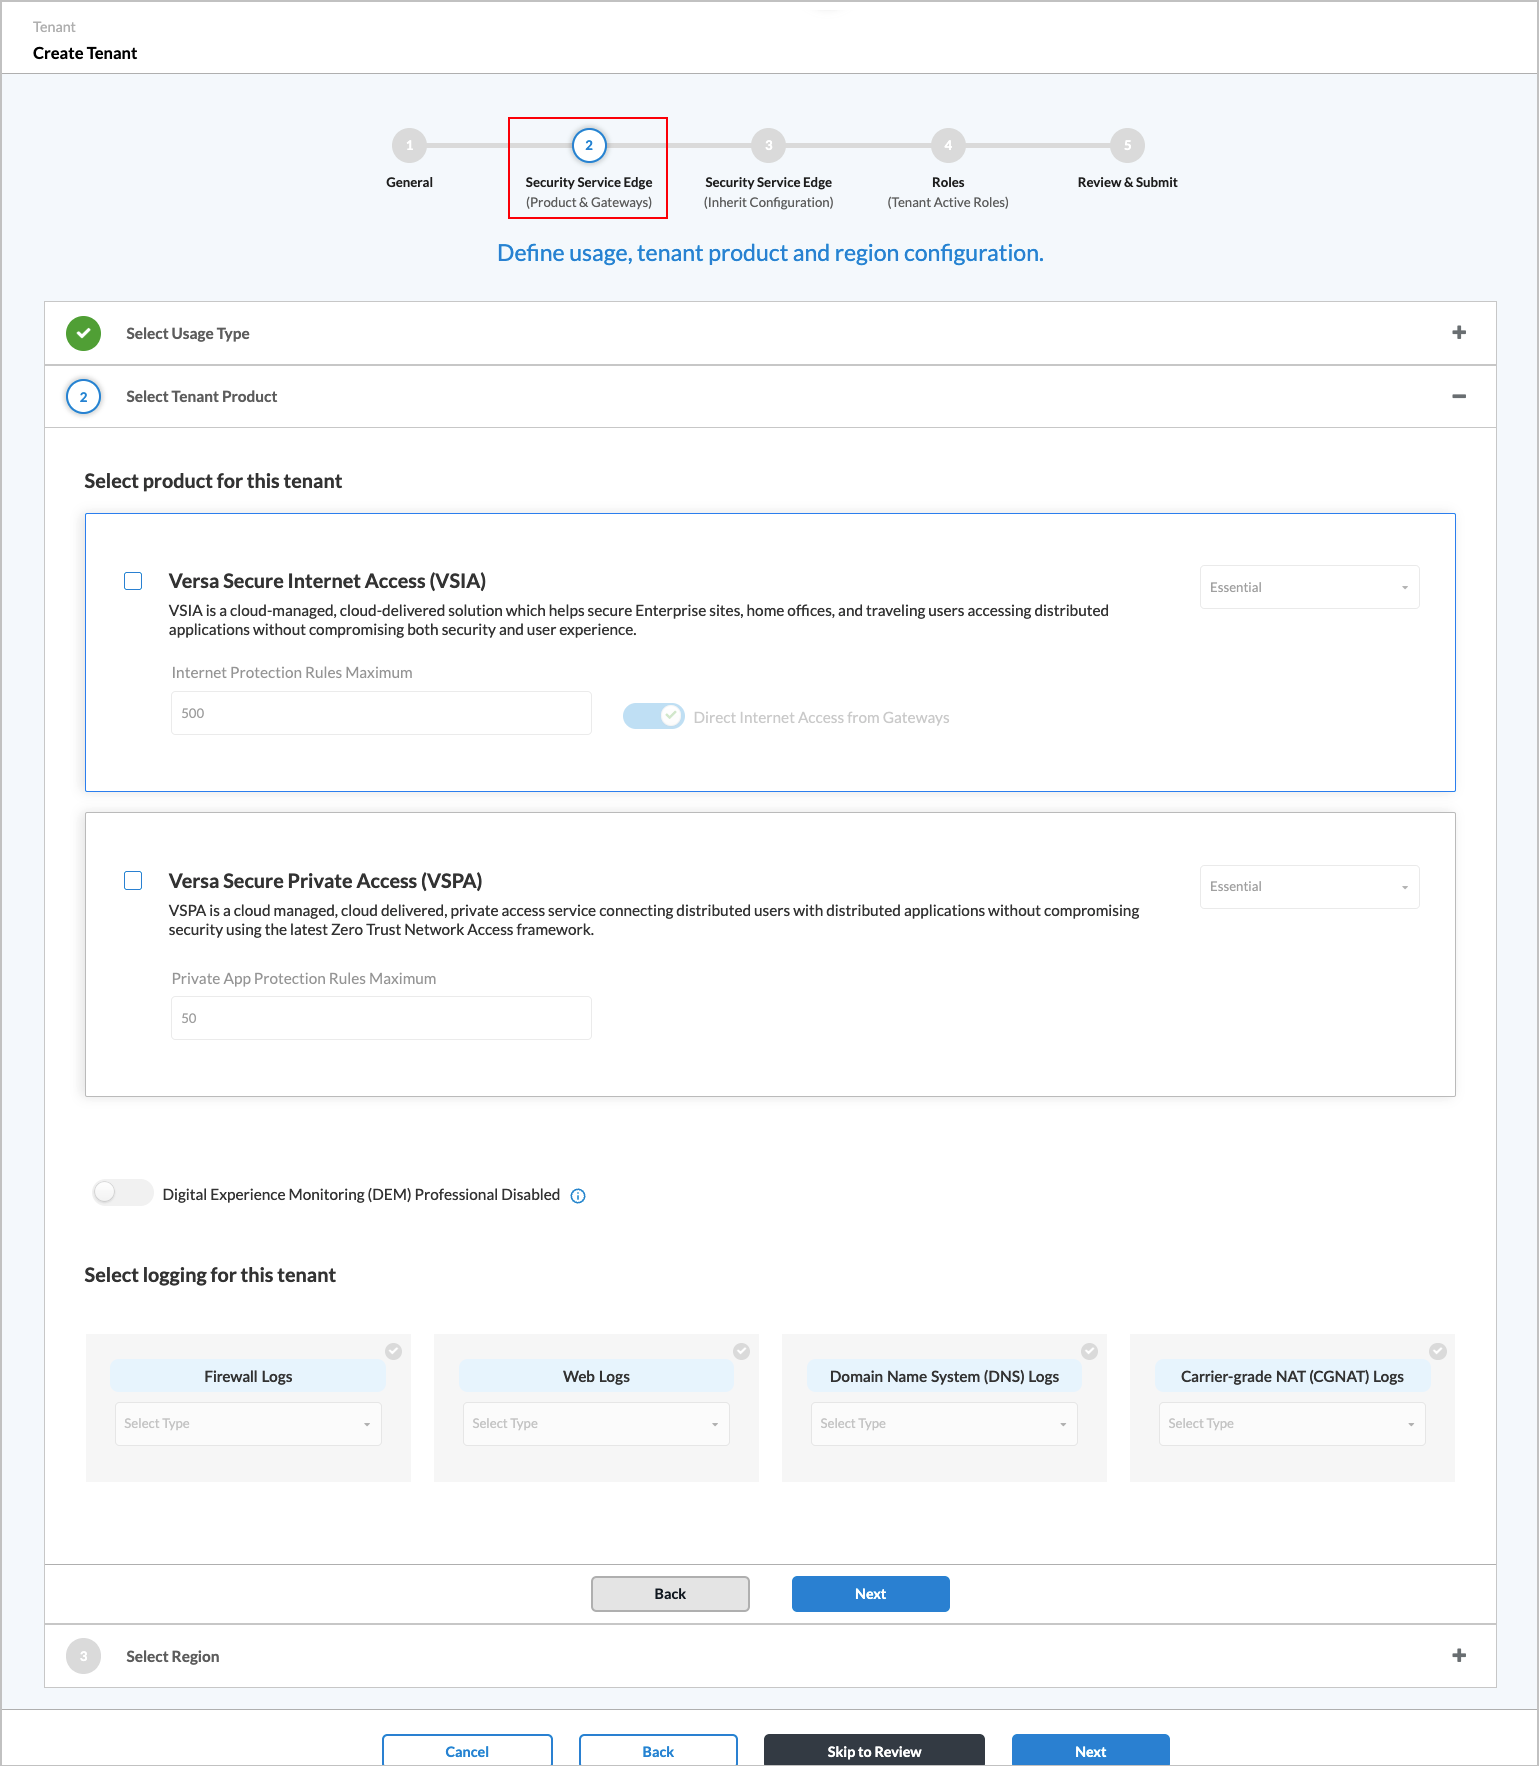The width and height of the screenshot is (1539, 1766).
Task: Click Internet Protection Rules Maximum field
Action: click(381, 713)
